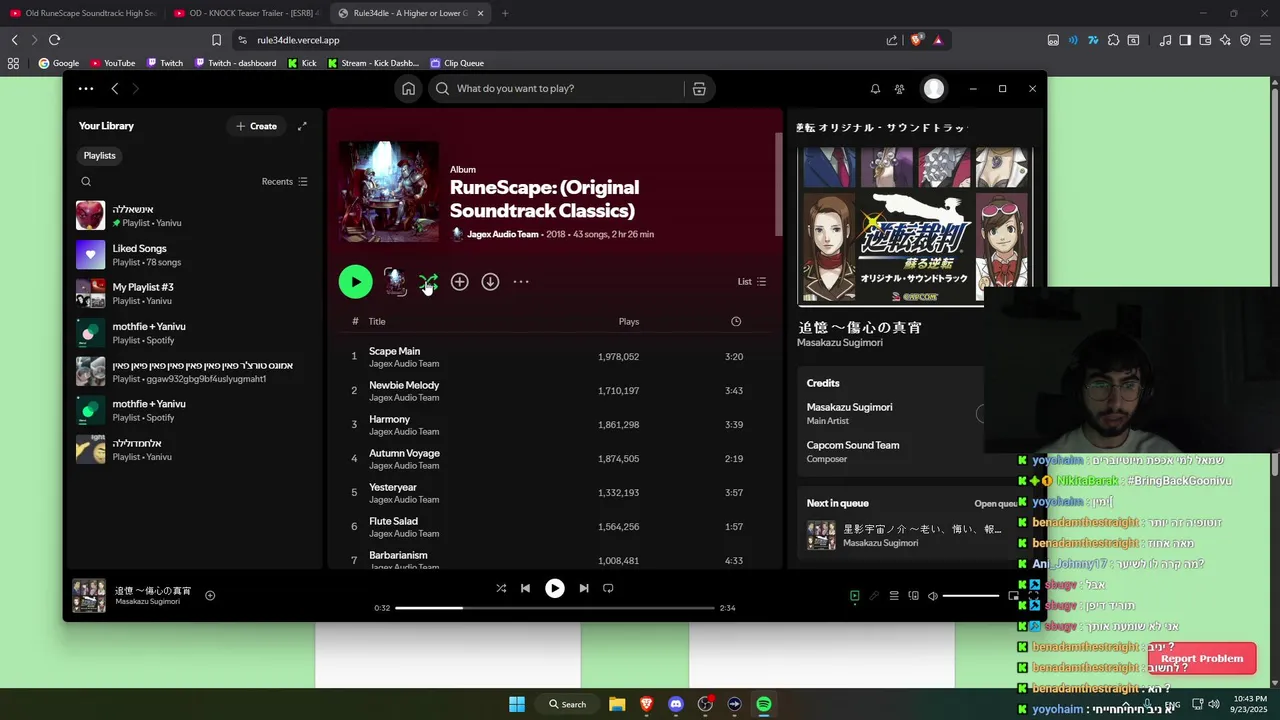Connect to a device
This screenshot has width=1280, height=720.
pos(913,596)
